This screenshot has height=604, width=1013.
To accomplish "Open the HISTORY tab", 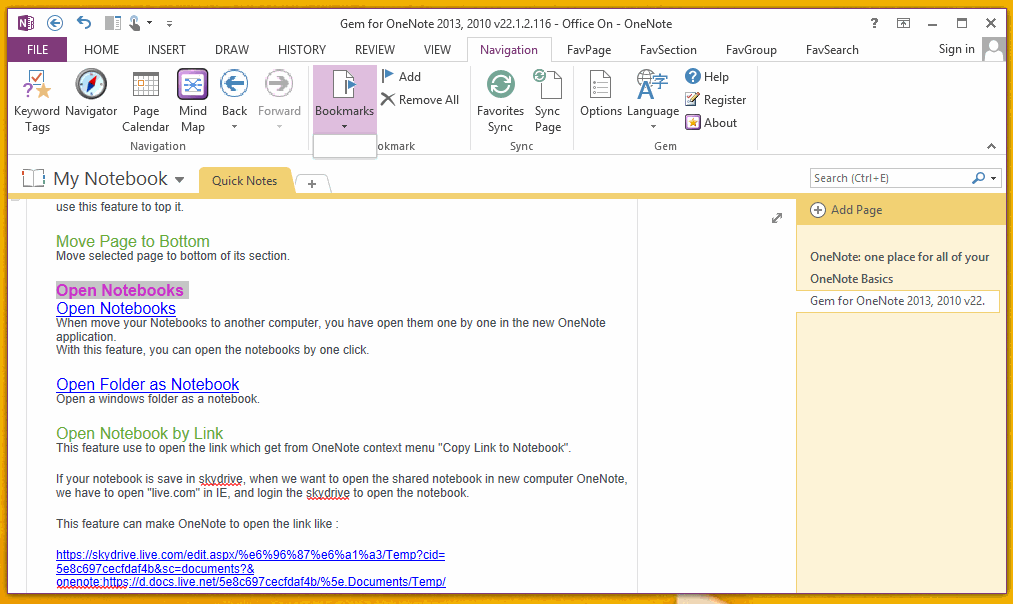I will click(302, 50).
